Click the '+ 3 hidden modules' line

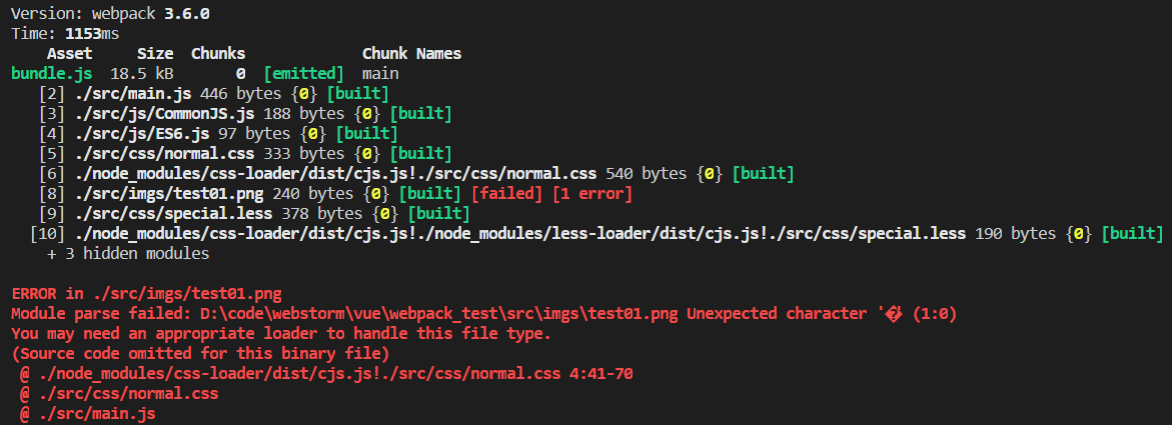point(128,254)
